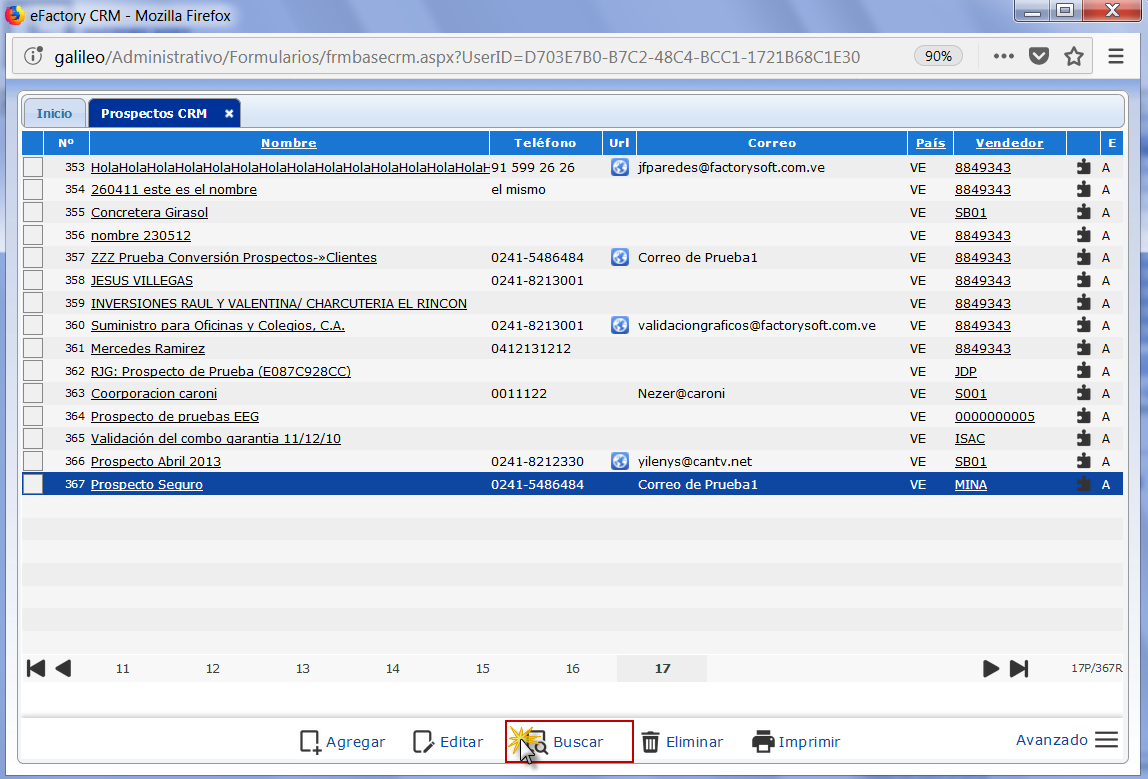Click puzzle icon in JESUS VILLEGAS row
Screen dimensions: 1148x779
[1084, 280]
